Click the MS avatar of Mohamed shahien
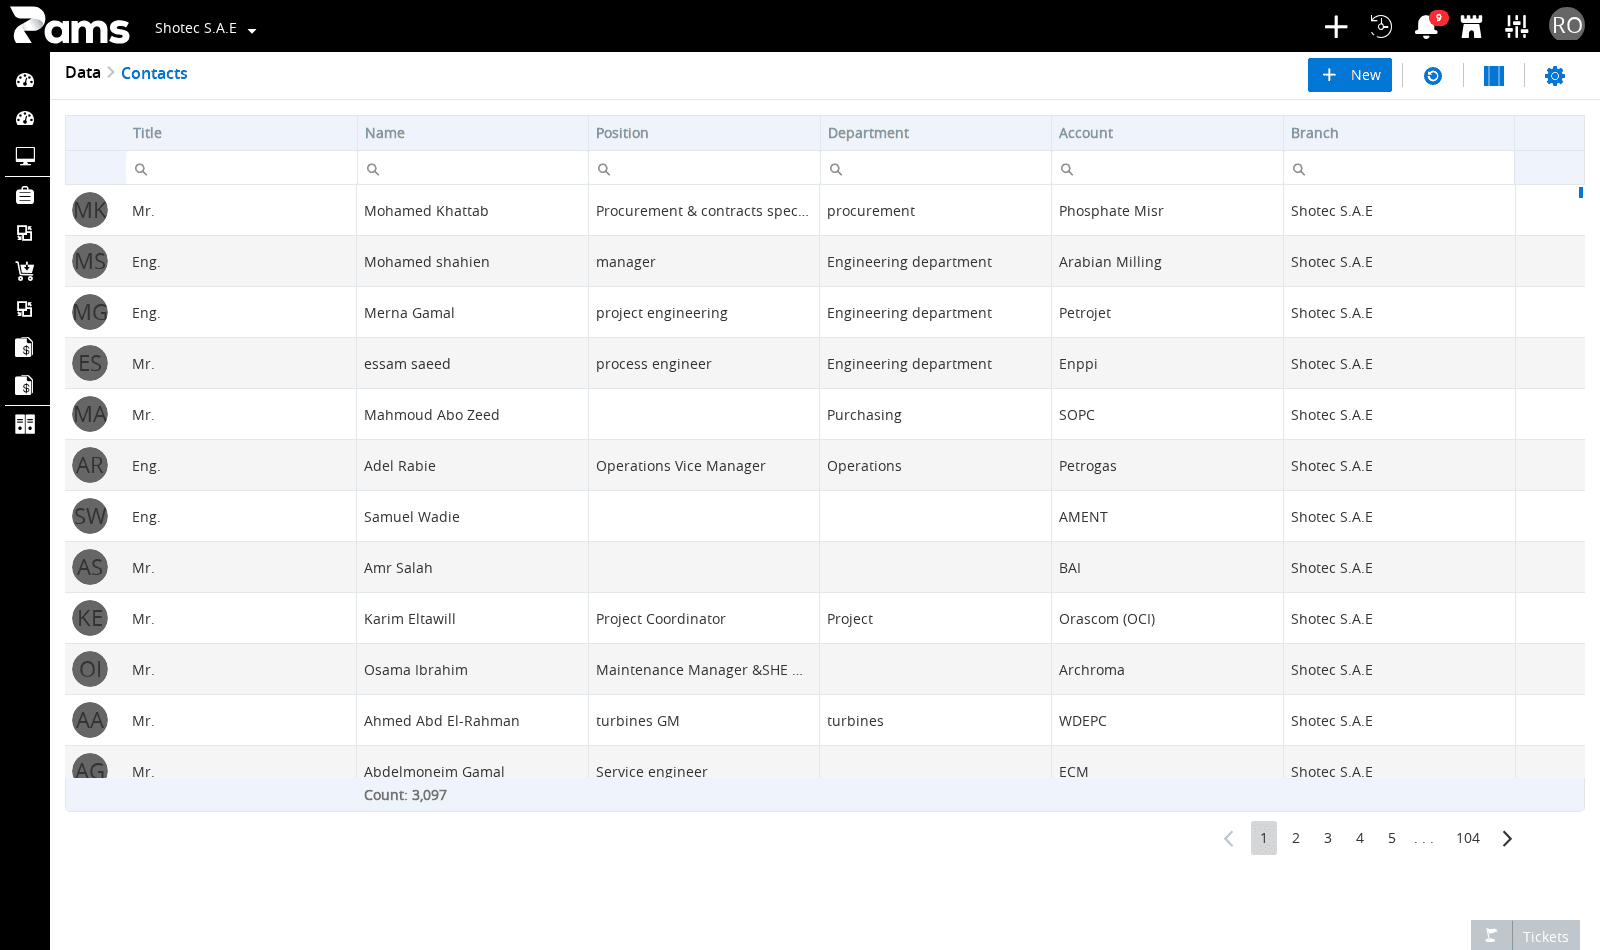 [90, 261]
